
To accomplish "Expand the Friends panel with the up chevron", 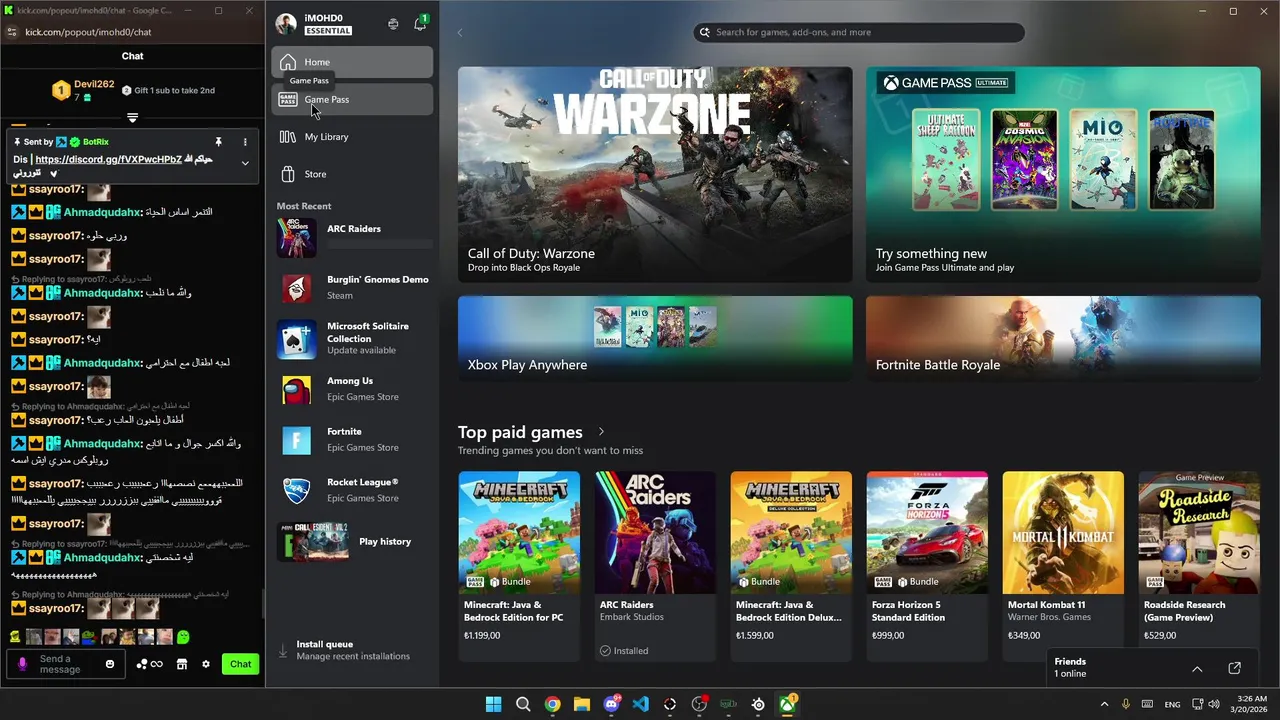I will pos(1197,668).
